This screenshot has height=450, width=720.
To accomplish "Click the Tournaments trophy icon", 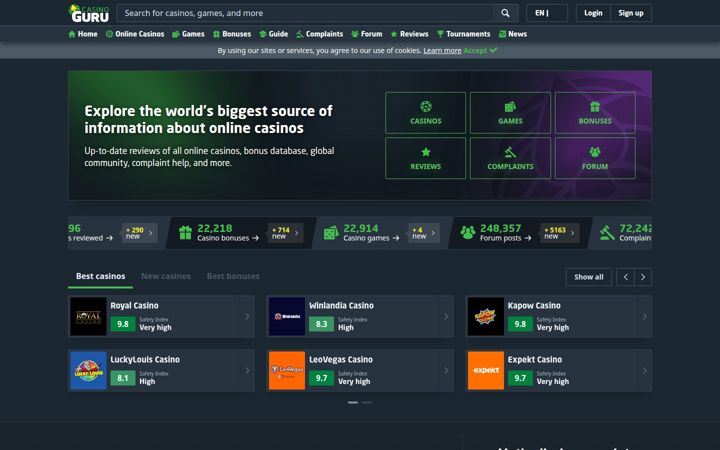I will [440, 34].
